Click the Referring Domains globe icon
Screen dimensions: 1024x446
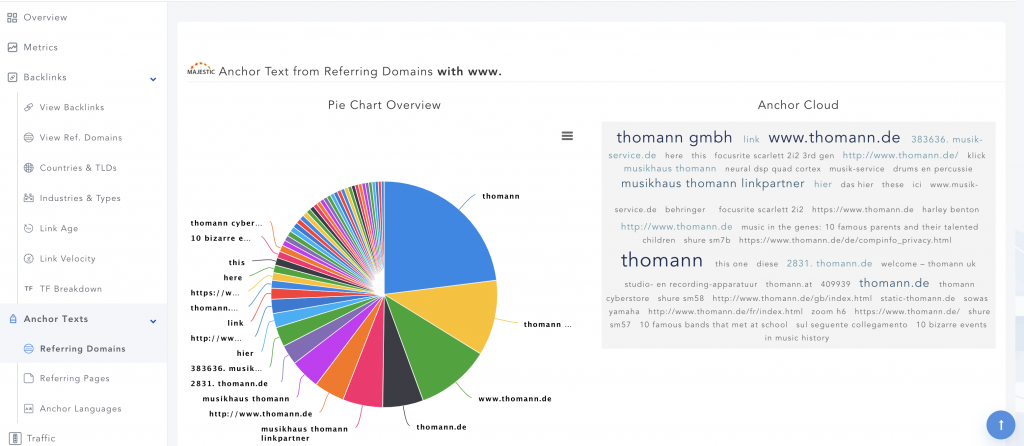[x=28, y=349]
